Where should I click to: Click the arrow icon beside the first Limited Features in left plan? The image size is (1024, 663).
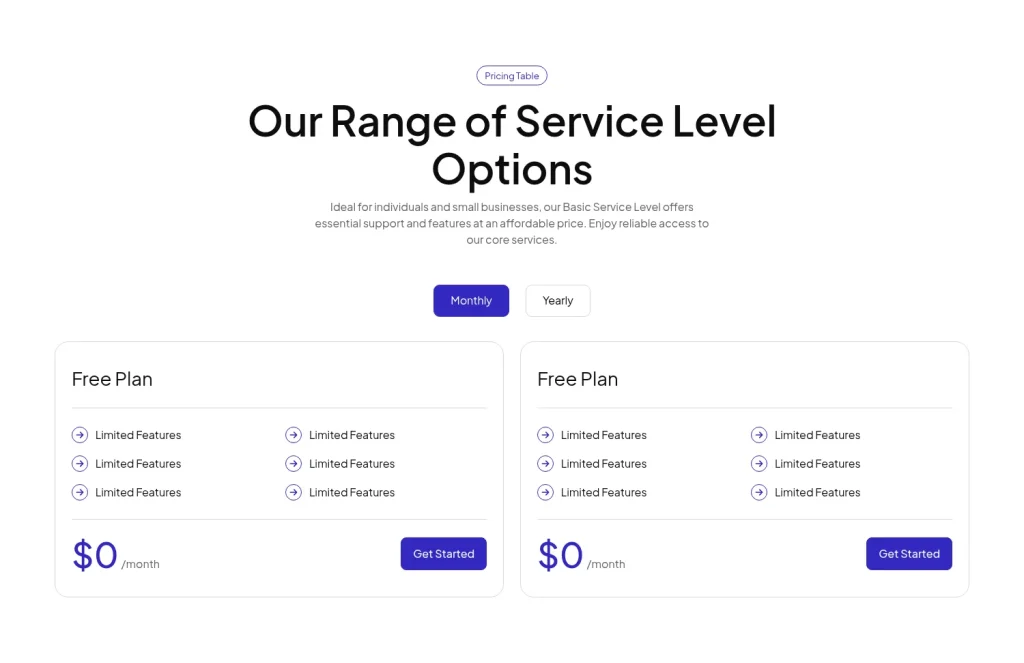click(x=80, y=435)
